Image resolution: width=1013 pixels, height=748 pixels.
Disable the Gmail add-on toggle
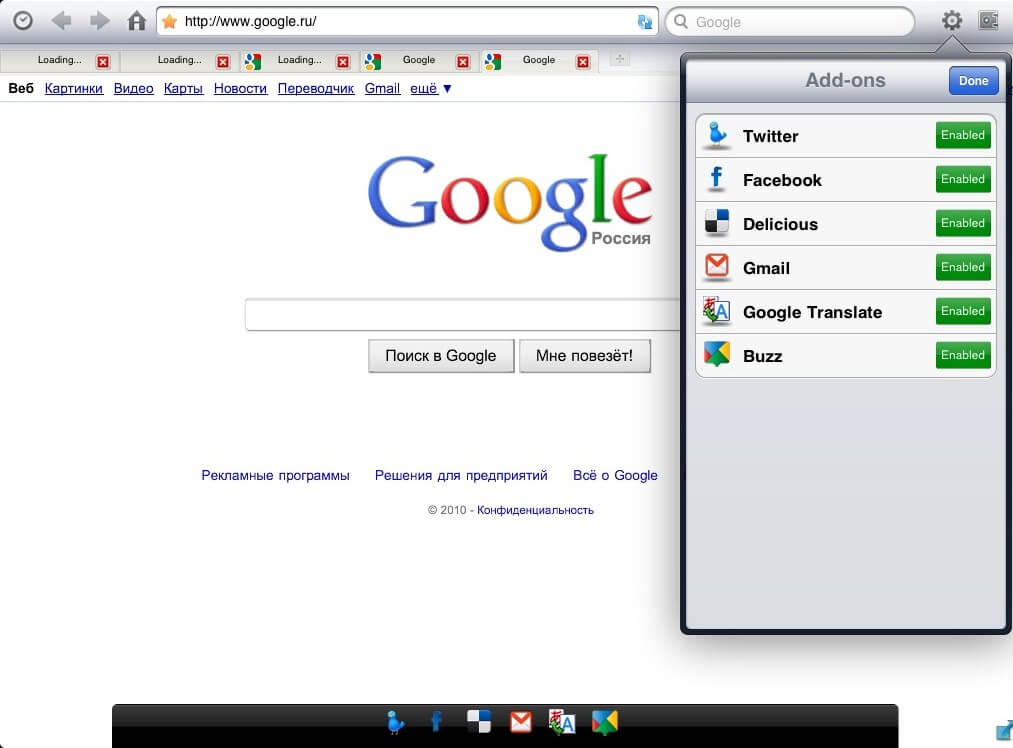(x=963, y=267)
